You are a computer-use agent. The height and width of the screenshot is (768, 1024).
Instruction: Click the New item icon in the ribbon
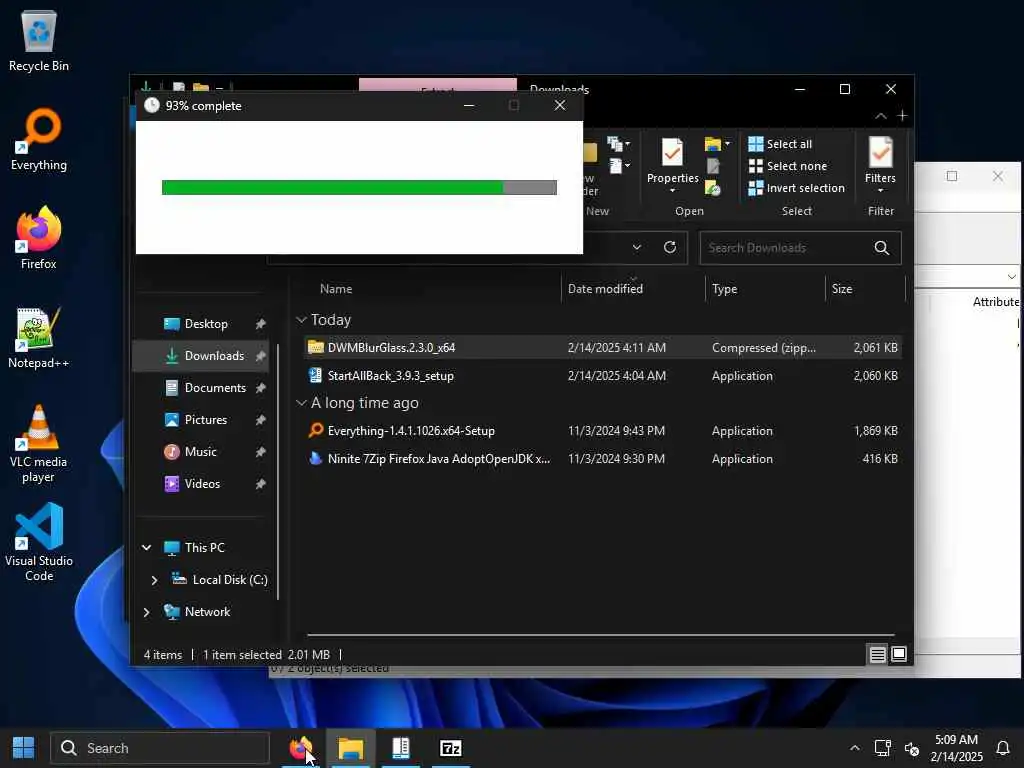pos(618,143)
